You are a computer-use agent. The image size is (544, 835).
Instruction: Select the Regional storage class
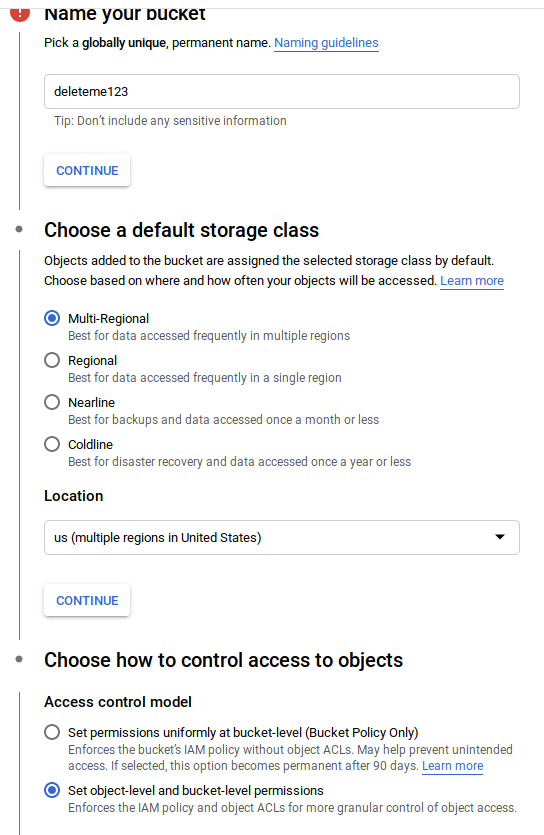click(x=52, y=361)
